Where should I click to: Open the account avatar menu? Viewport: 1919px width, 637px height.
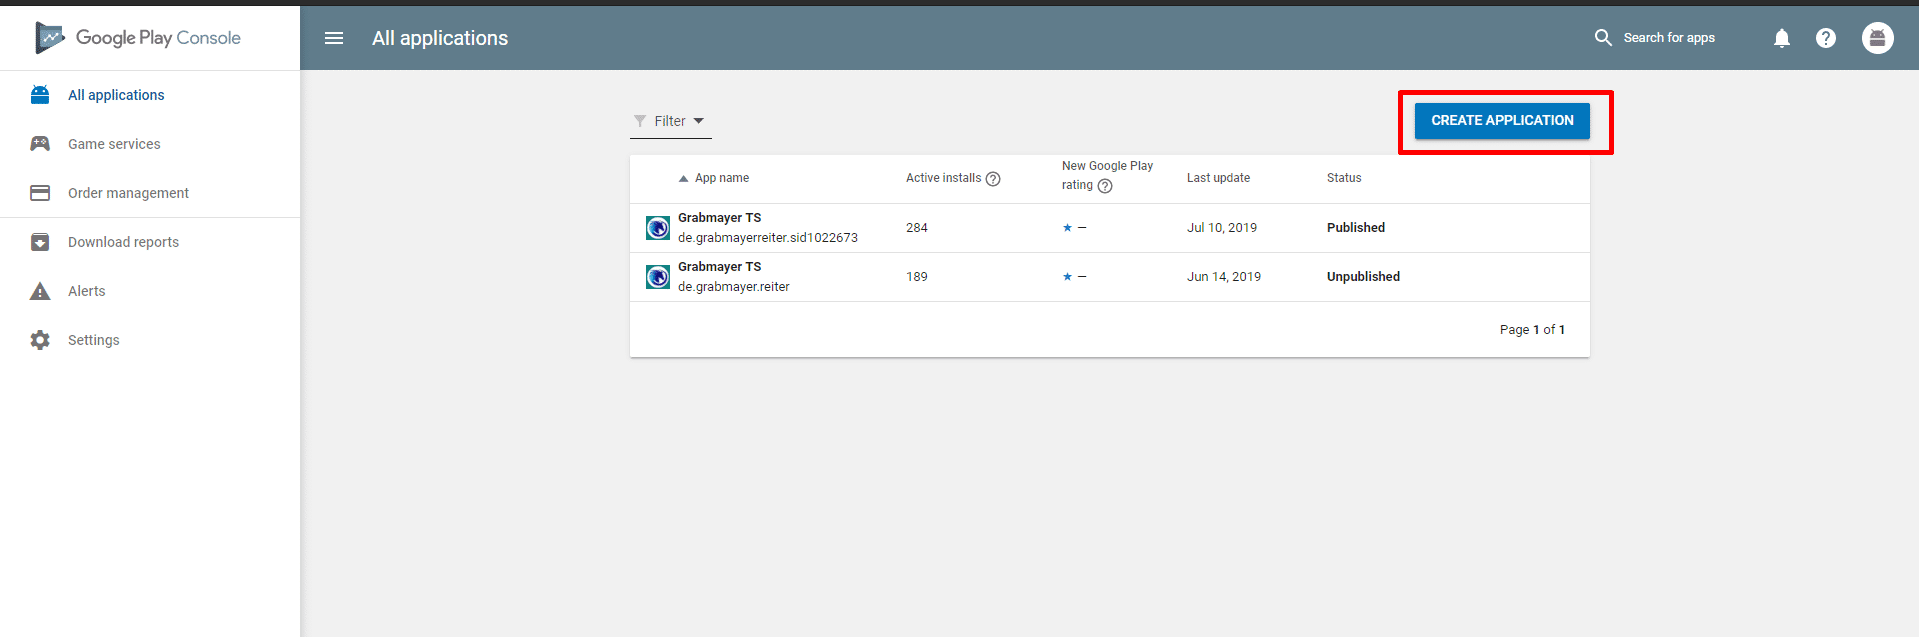1878,38
